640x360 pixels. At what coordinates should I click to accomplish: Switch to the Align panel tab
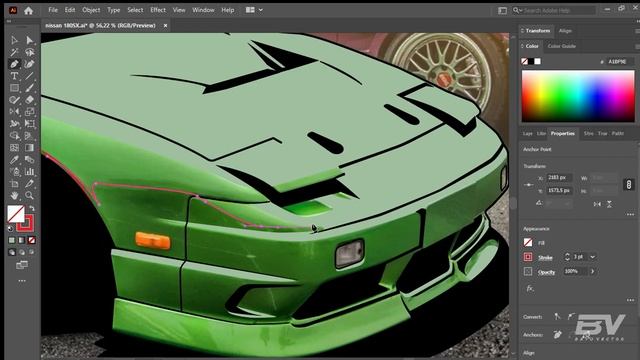coord(565,31)
